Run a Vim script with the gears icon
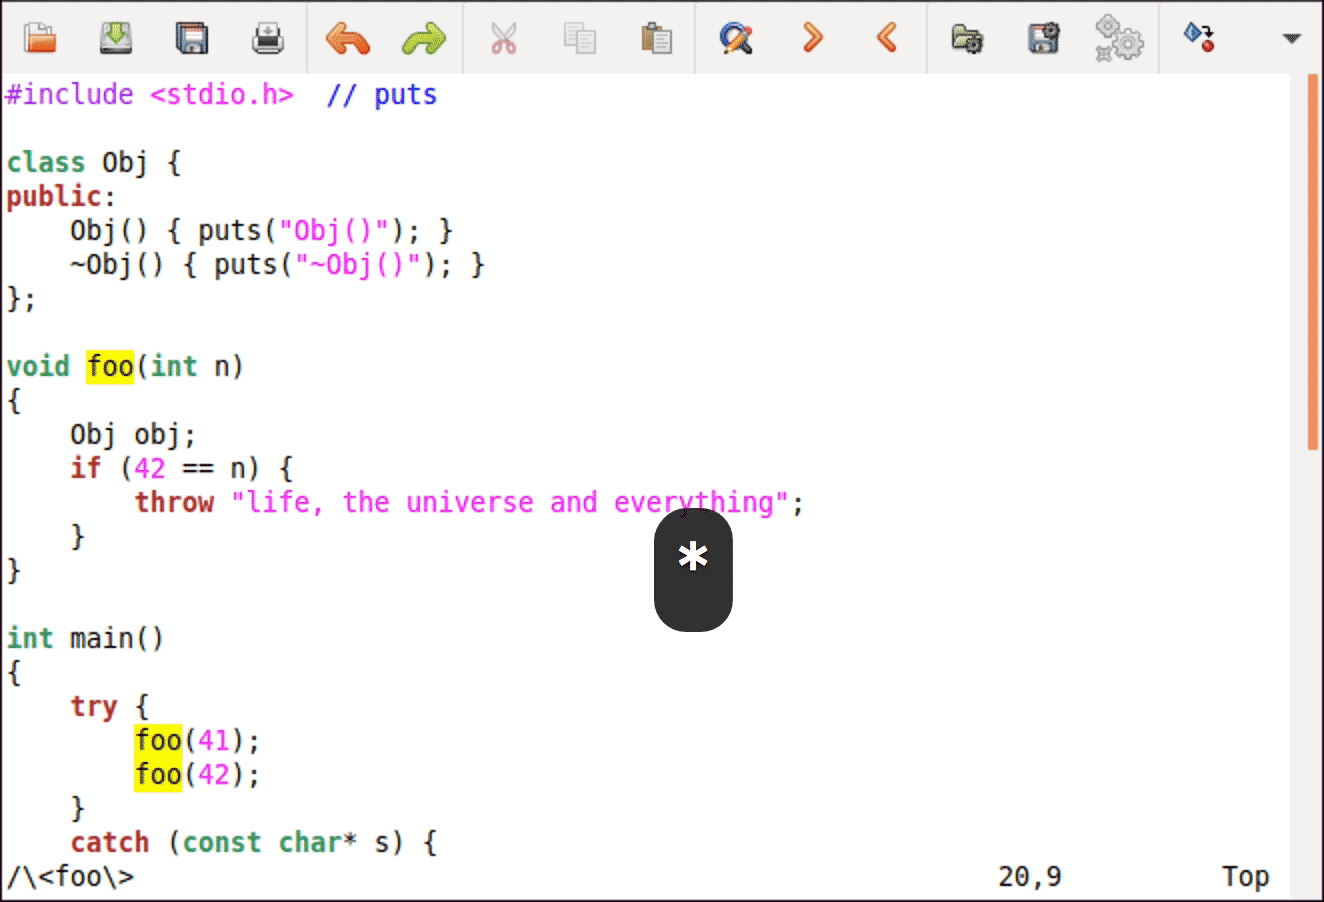 pyautogui.click(x=1119, y=38)
